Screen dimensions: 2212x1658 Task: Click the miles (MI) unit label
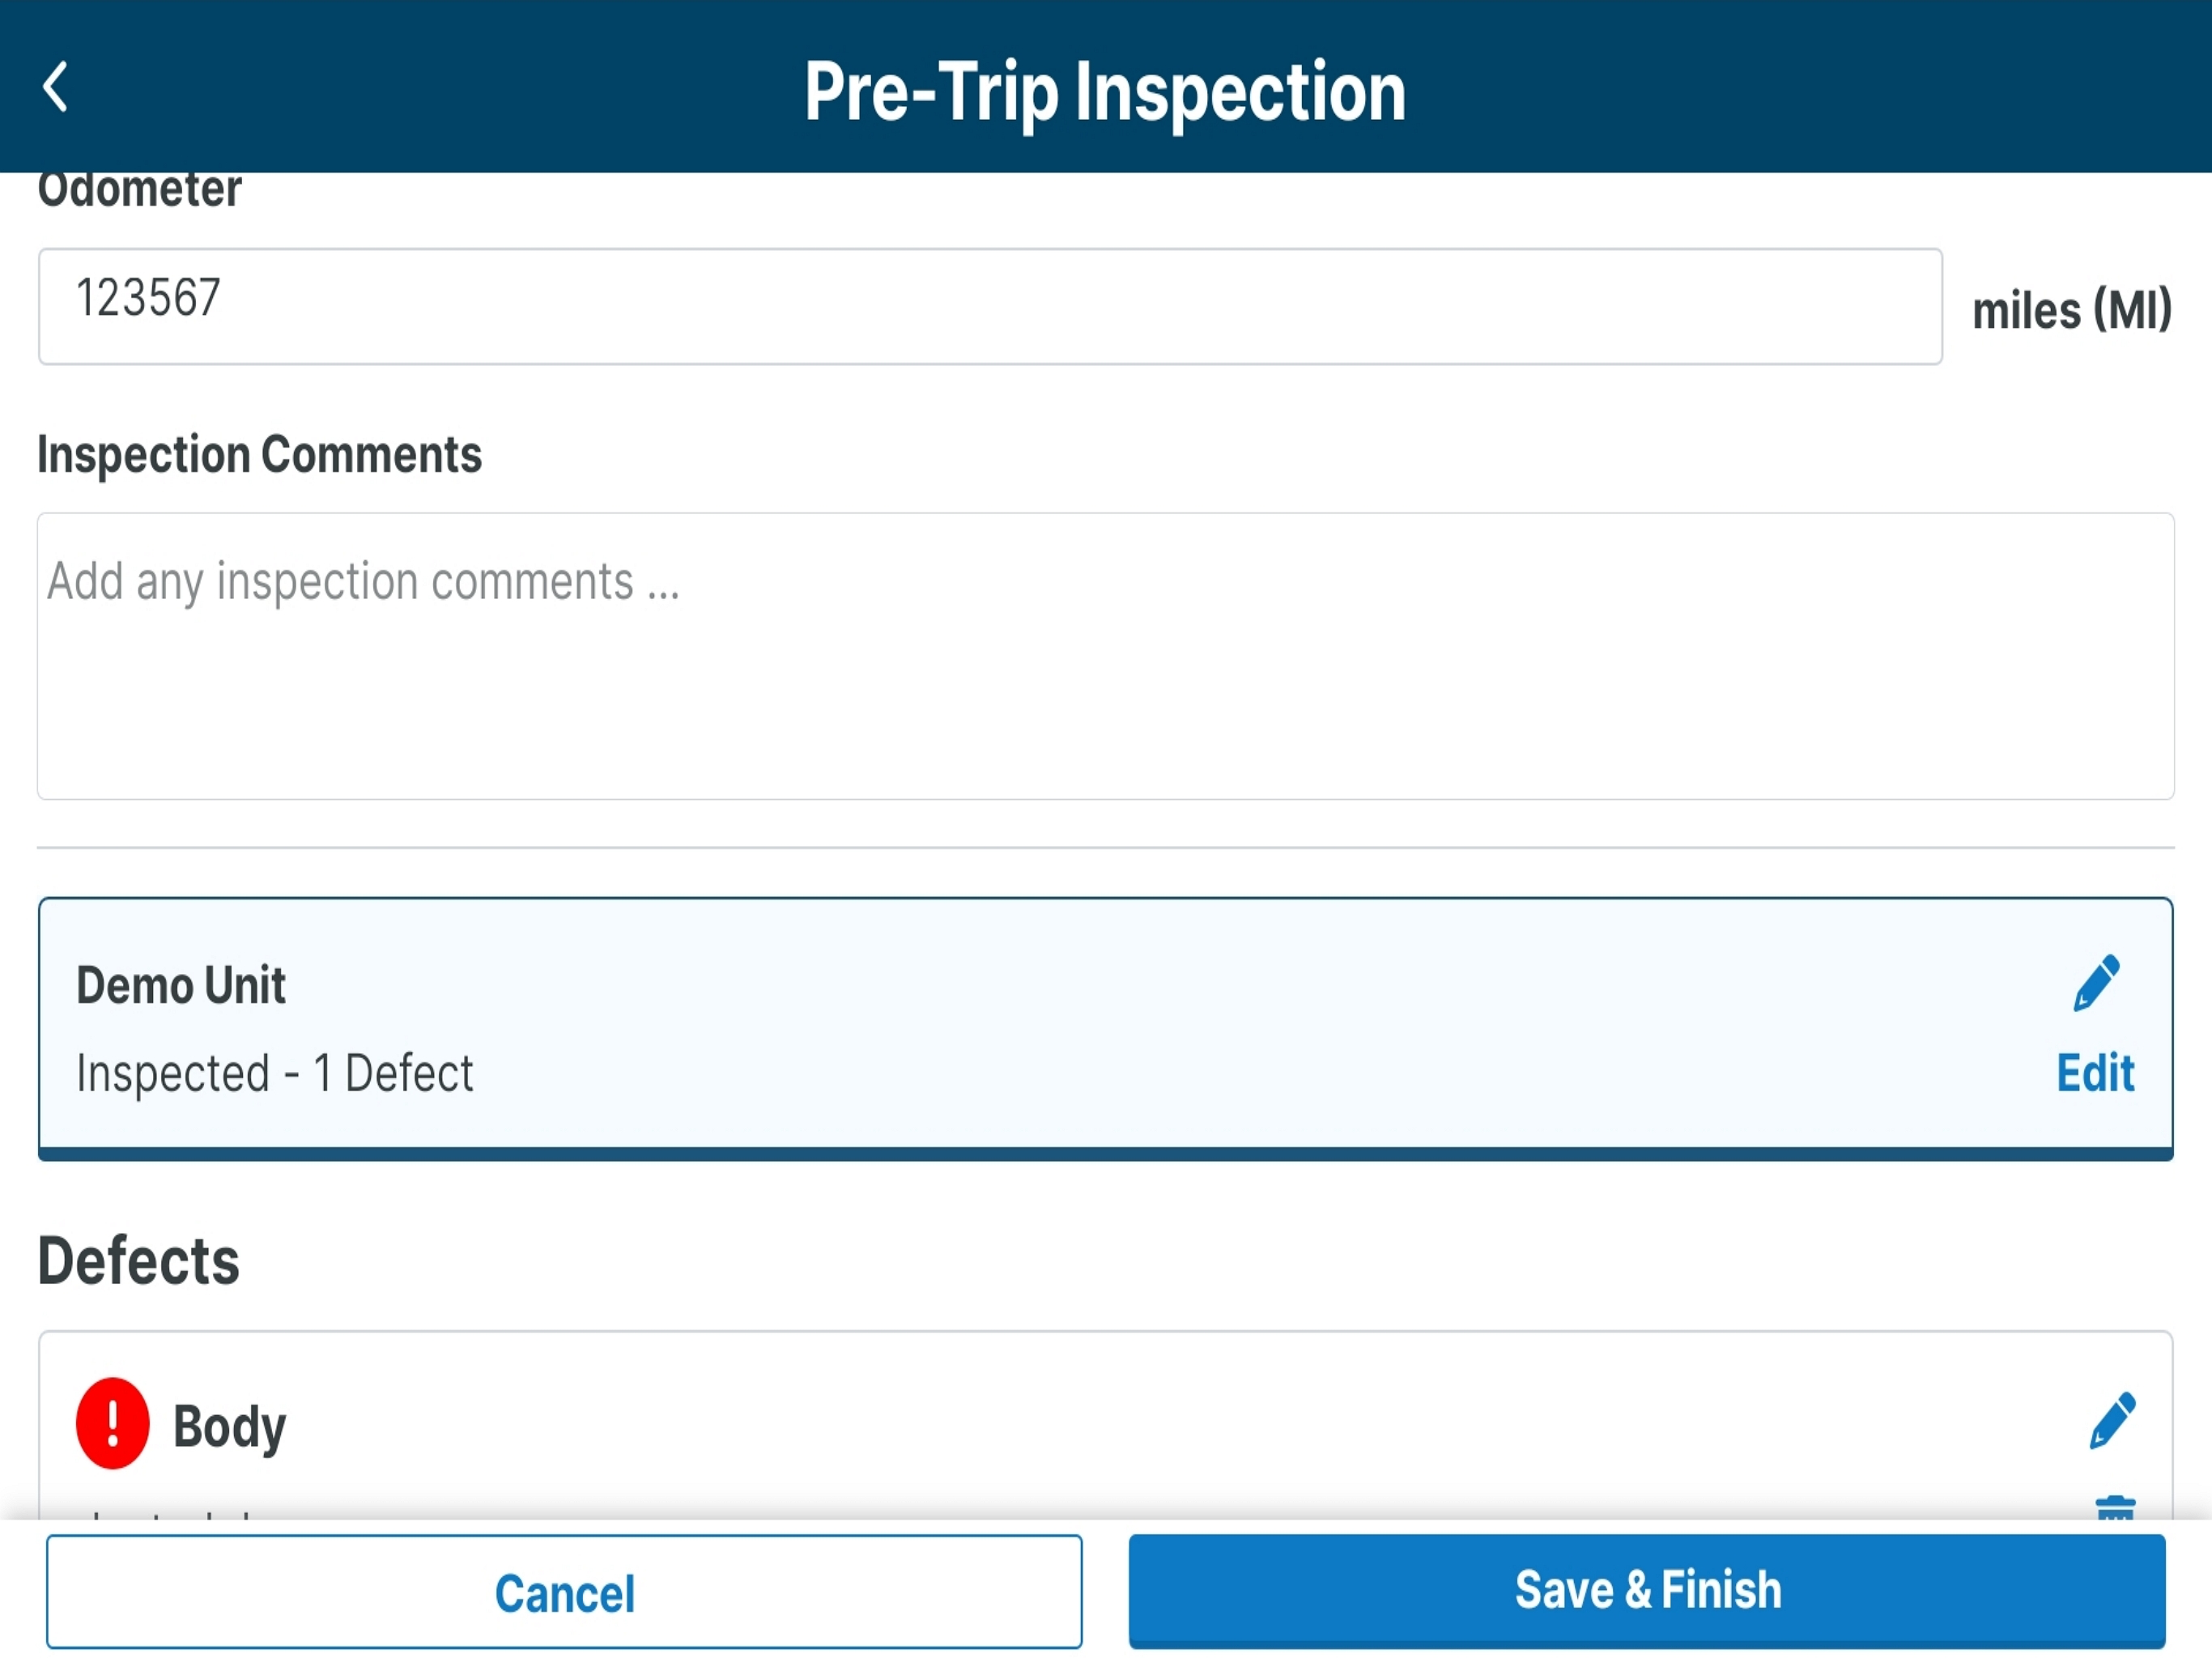click(x=2071, y=310)
